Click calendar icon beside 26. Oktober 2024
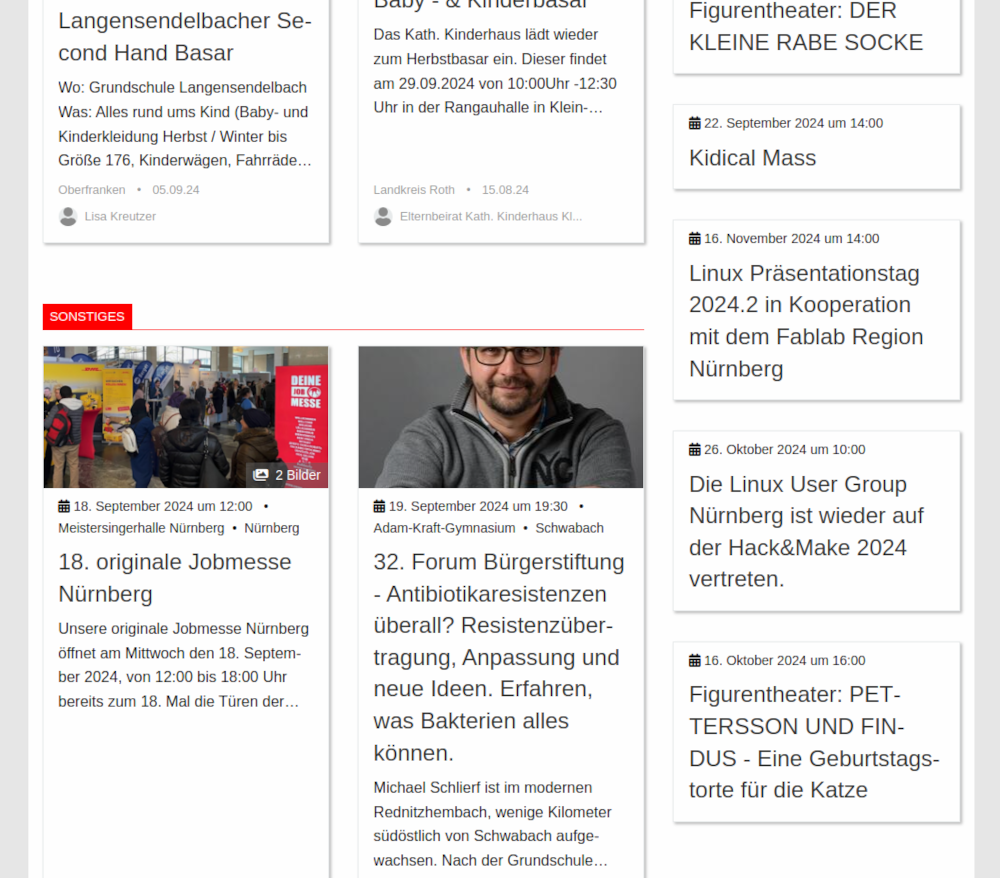 (x=695, y=450)
